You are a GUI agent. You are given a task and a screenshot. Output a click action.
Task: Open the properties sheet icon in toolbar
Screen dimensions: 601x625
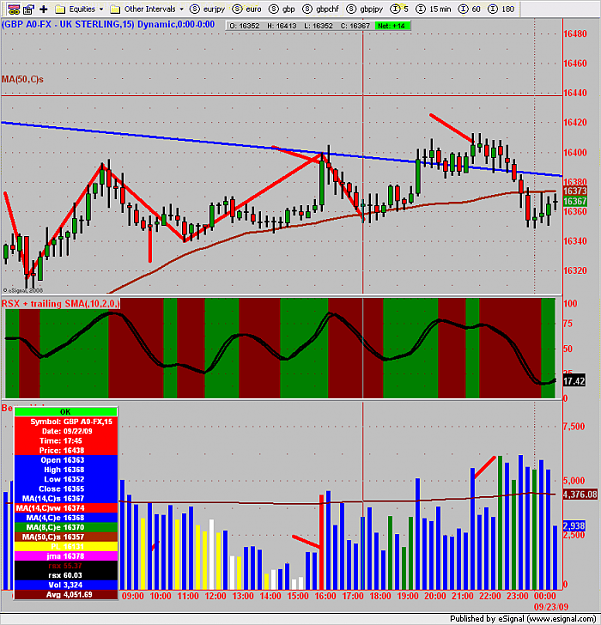(29, 9)
